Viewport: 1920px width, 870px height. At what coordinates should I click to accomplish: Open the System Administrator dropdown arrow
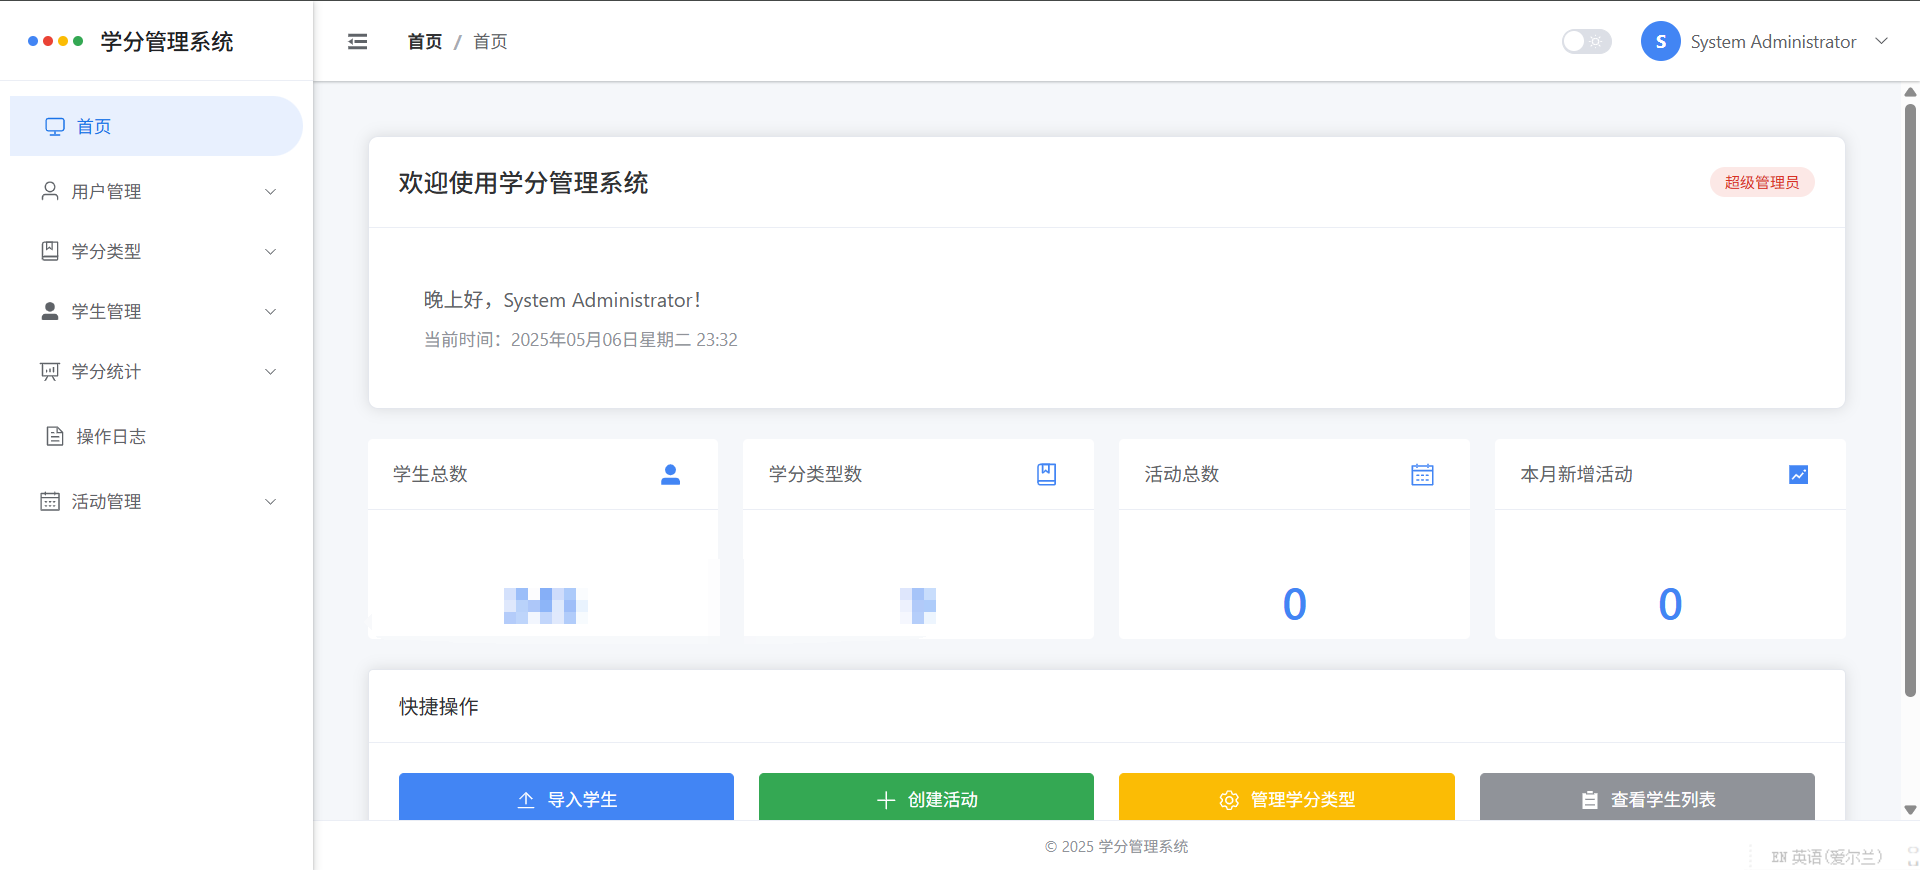point(1881,41)
